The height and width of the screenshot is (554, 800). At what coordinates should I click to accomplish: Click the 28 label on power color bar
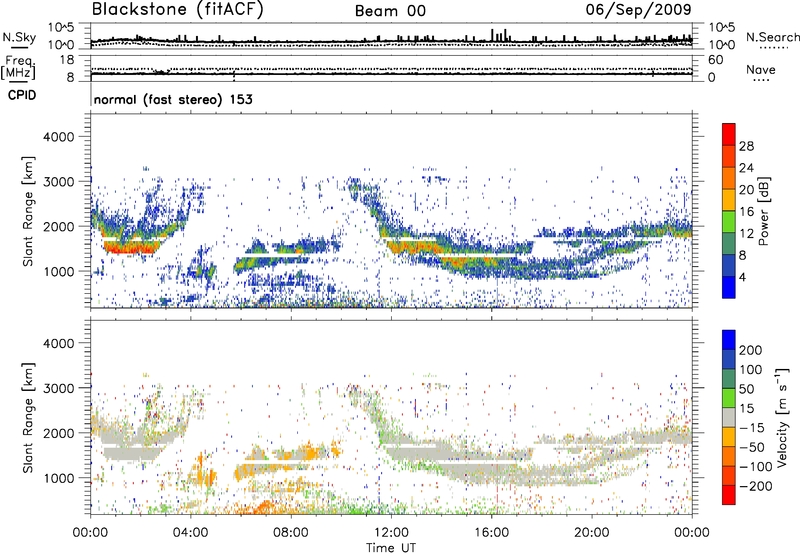tap(746, 146)
